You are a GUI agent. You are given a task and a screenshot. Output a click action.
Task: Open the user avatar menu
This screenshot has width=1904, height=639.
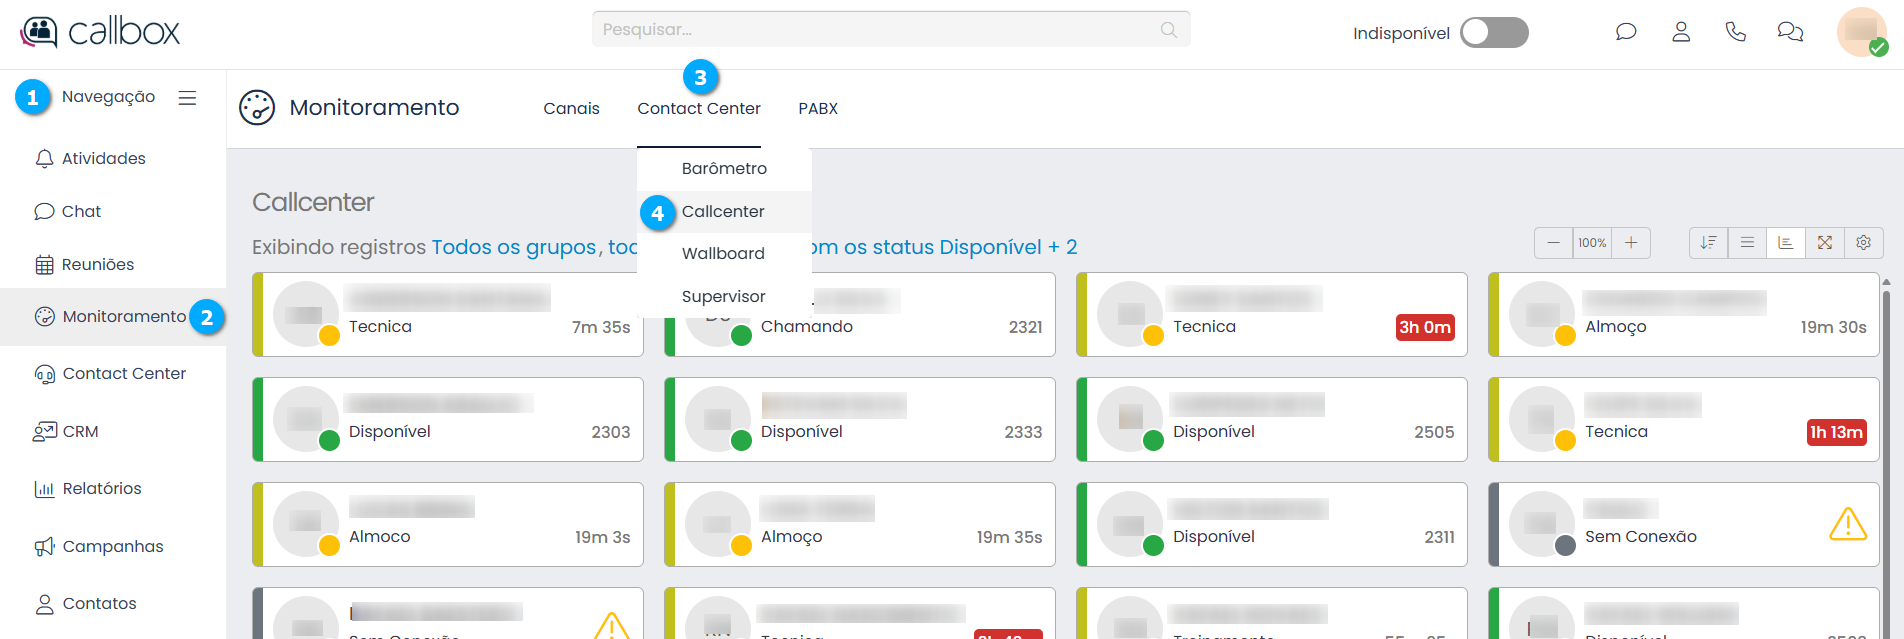[x=1861, y=32]
